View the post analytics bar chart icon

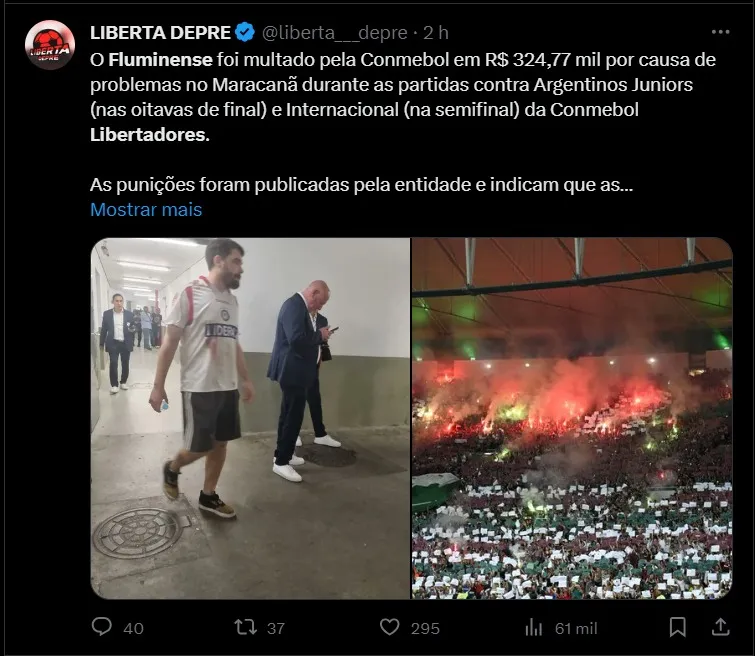[534, 627]
